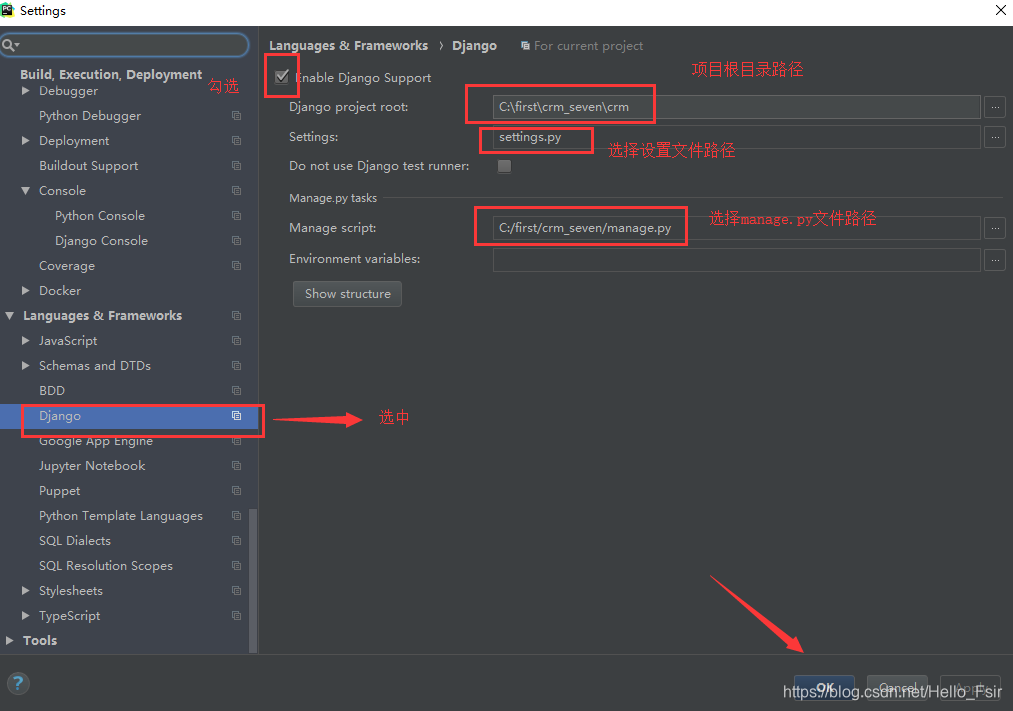This screenshot has width=1013, height=711.
Task: Click the project-level icon beside Puppet
Action: [x=236, y=491]
